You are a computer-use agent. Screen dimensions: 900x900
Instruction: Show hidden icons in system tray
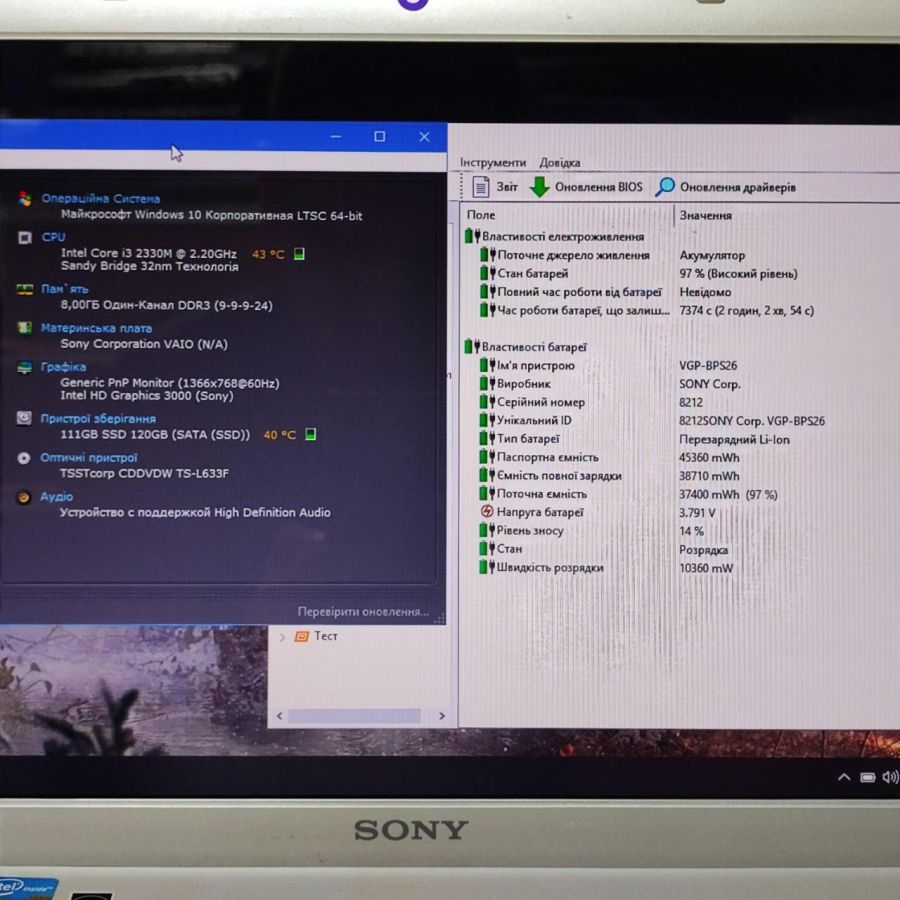tap(844, 777)
